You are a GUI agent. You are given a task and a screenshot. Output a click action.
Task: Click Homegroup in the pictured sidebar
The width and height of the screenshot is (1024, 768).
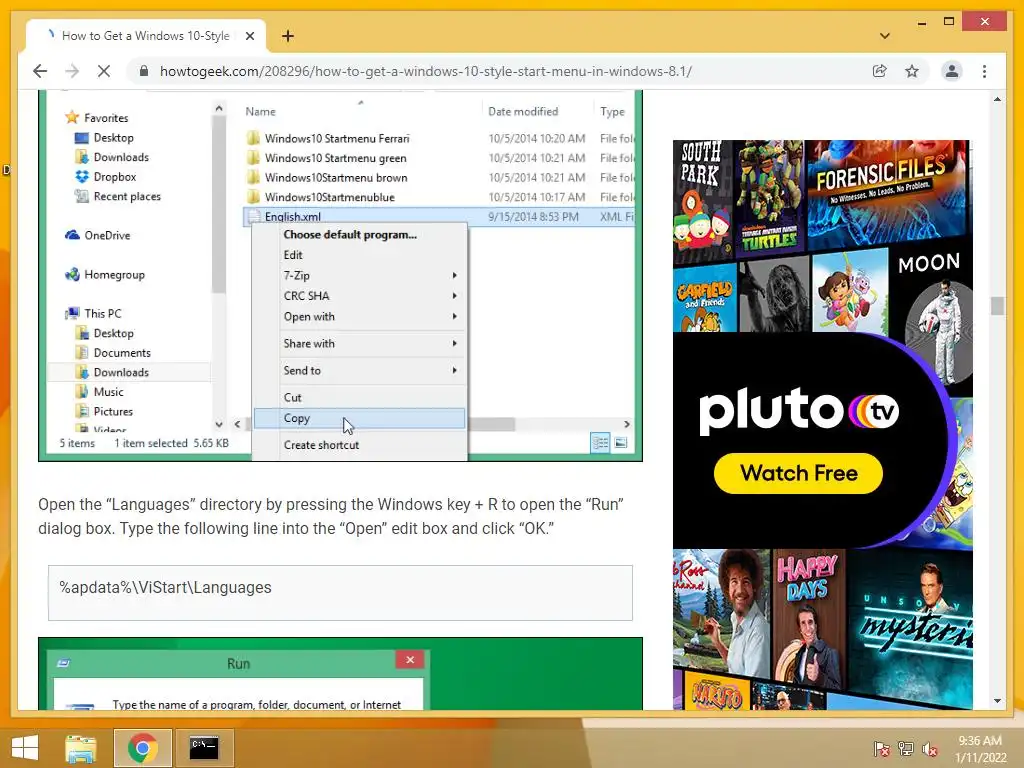[104, 274]
